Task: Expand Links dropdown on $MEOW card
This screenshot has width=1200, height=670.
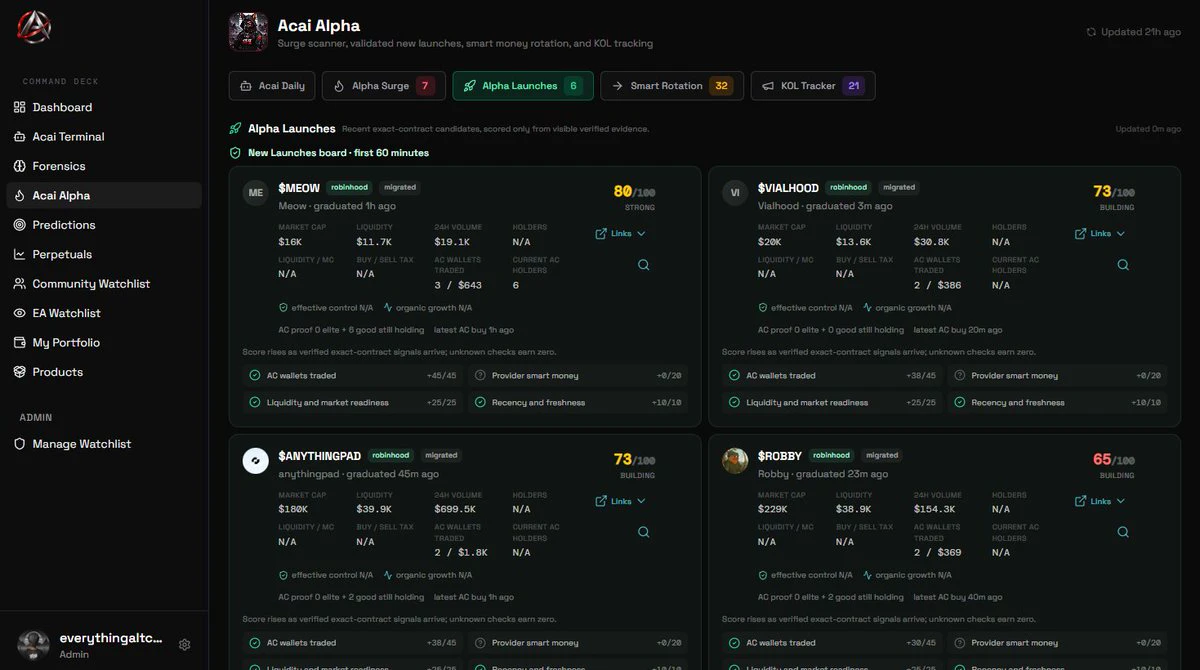Action: (621, 234)
